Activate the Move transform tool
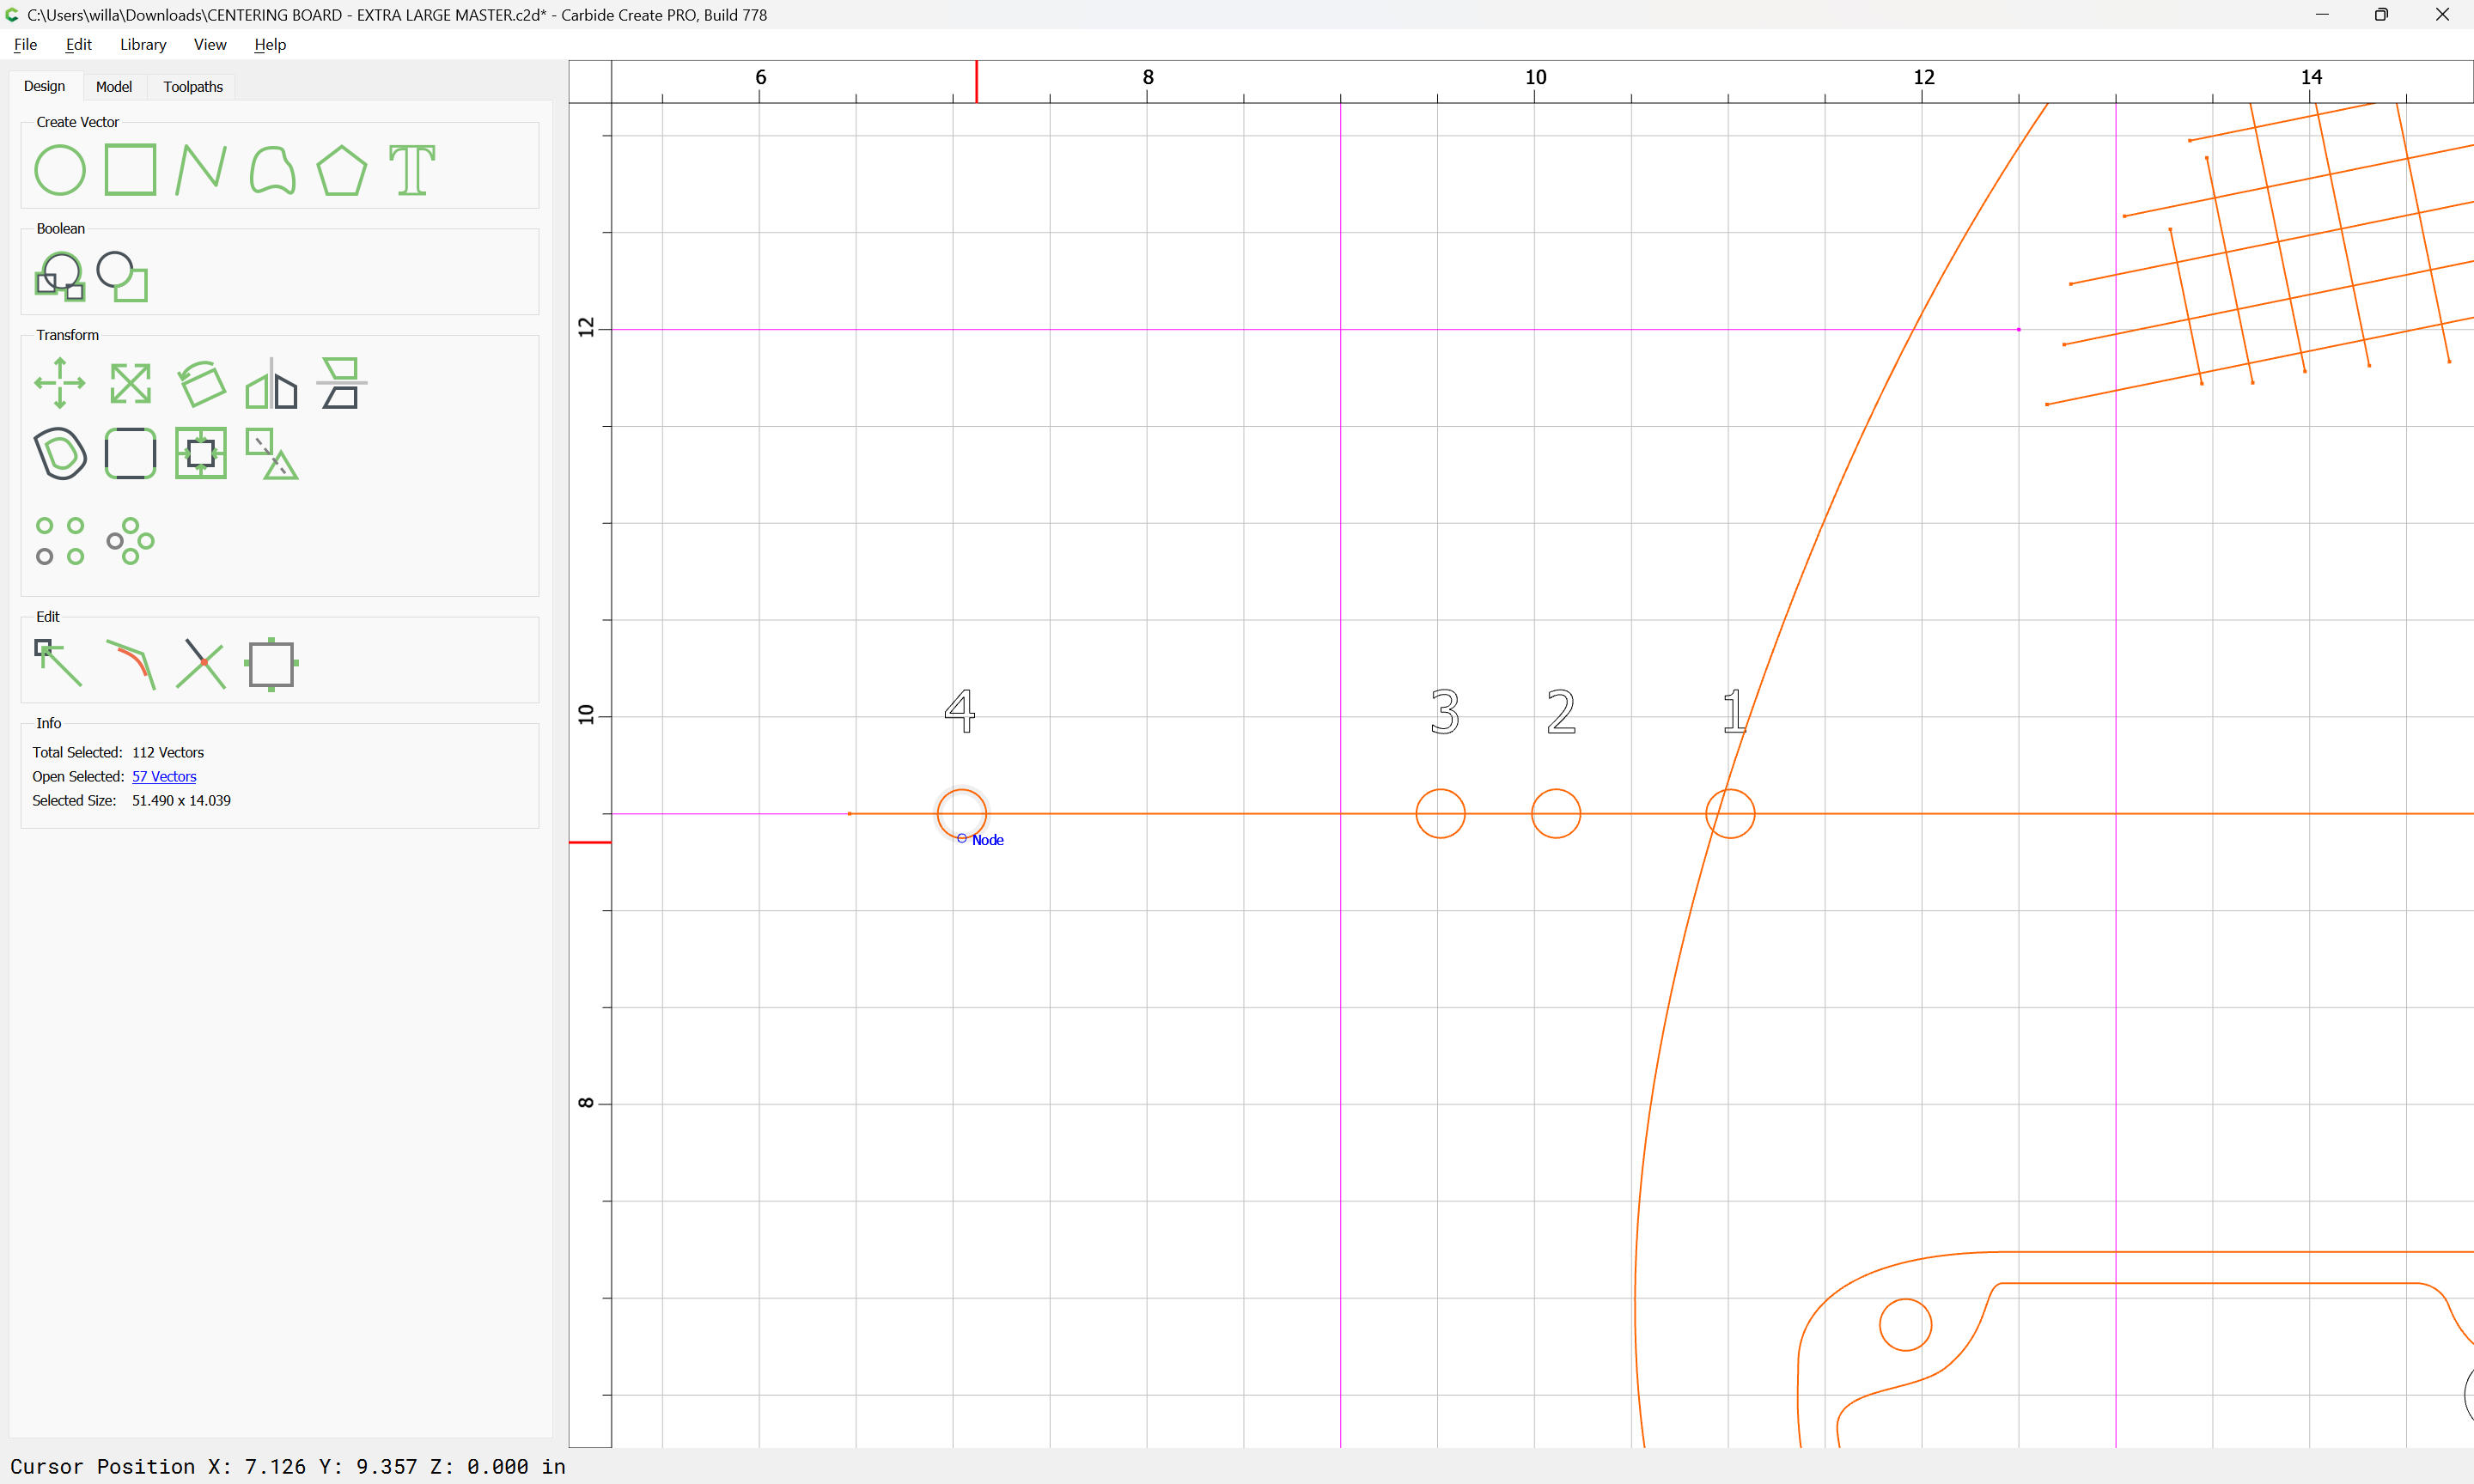Viewport: 2474px width, 1484px height. pos(60,383)
